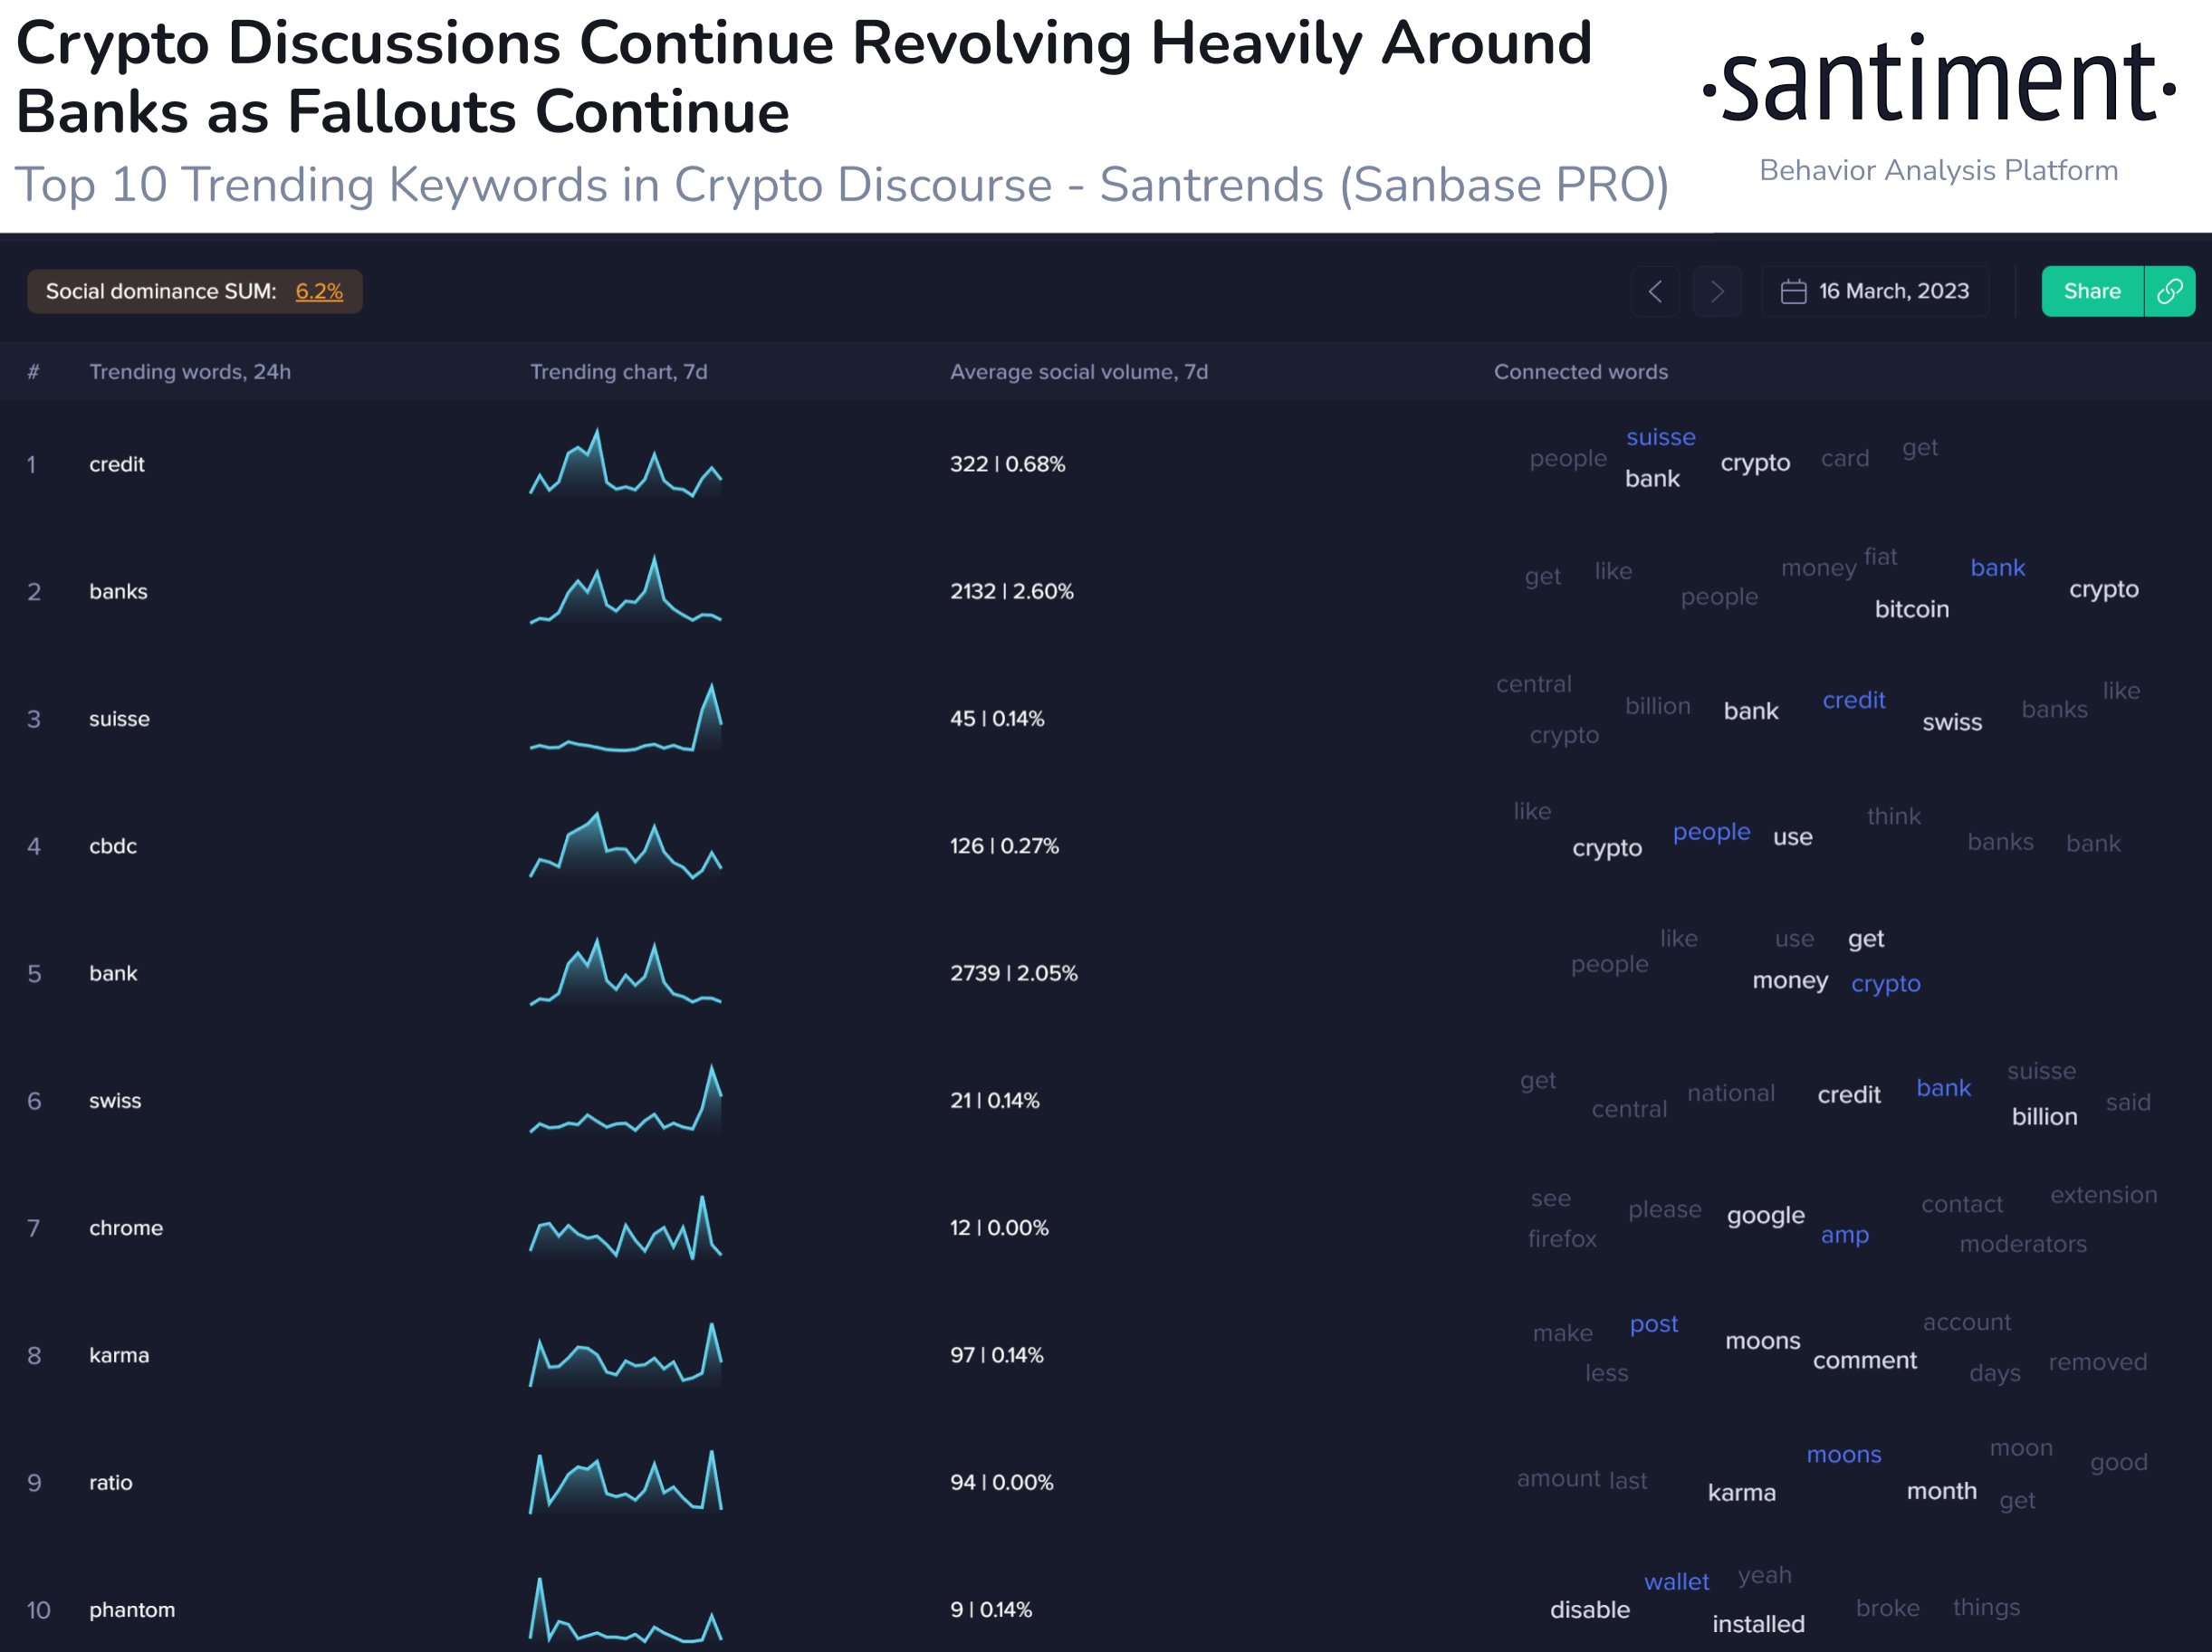Viewport: 2212px width, 1652px height.
Task: Click the Connected words column header
Action: [x=1580, y=372]
